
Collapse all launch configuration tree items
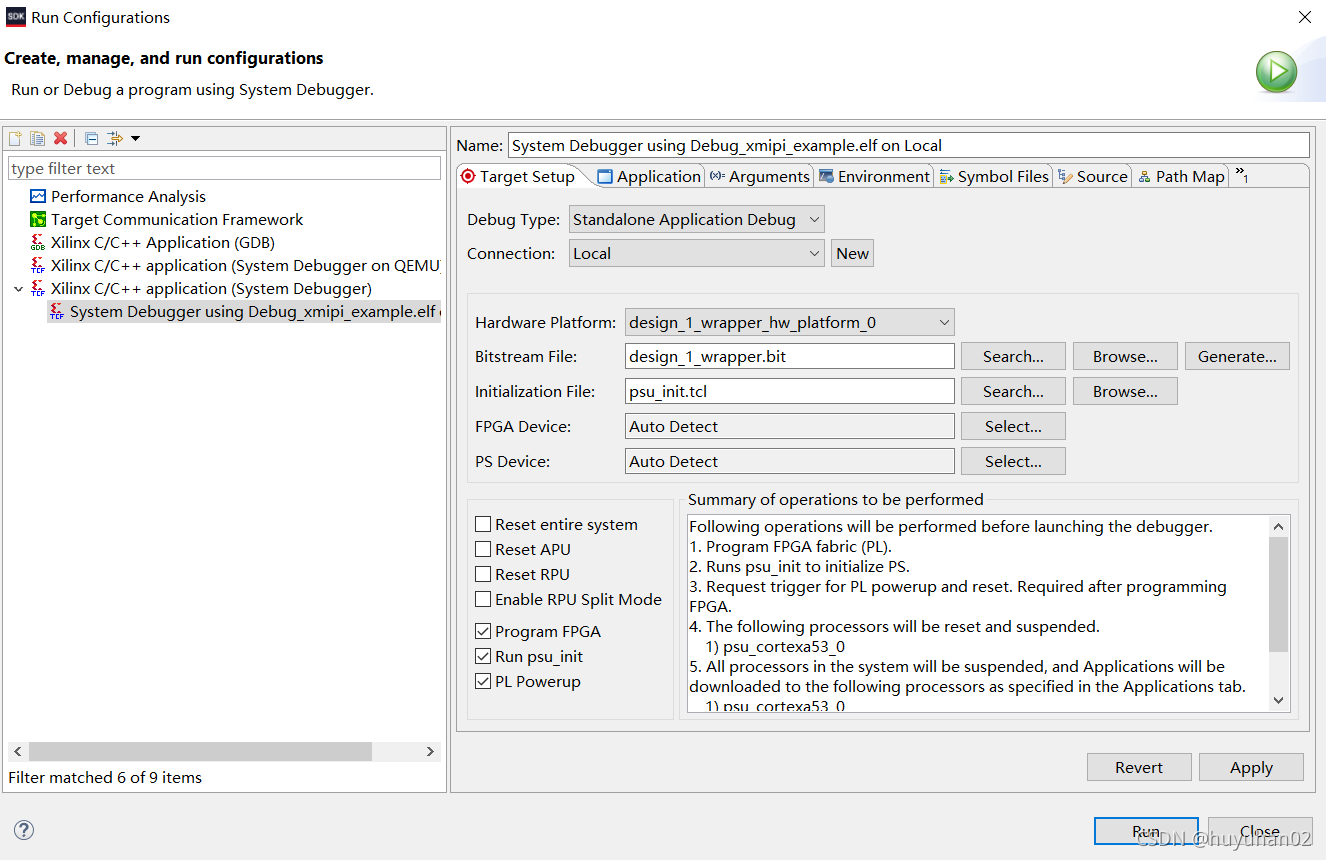tap(91, 138)
